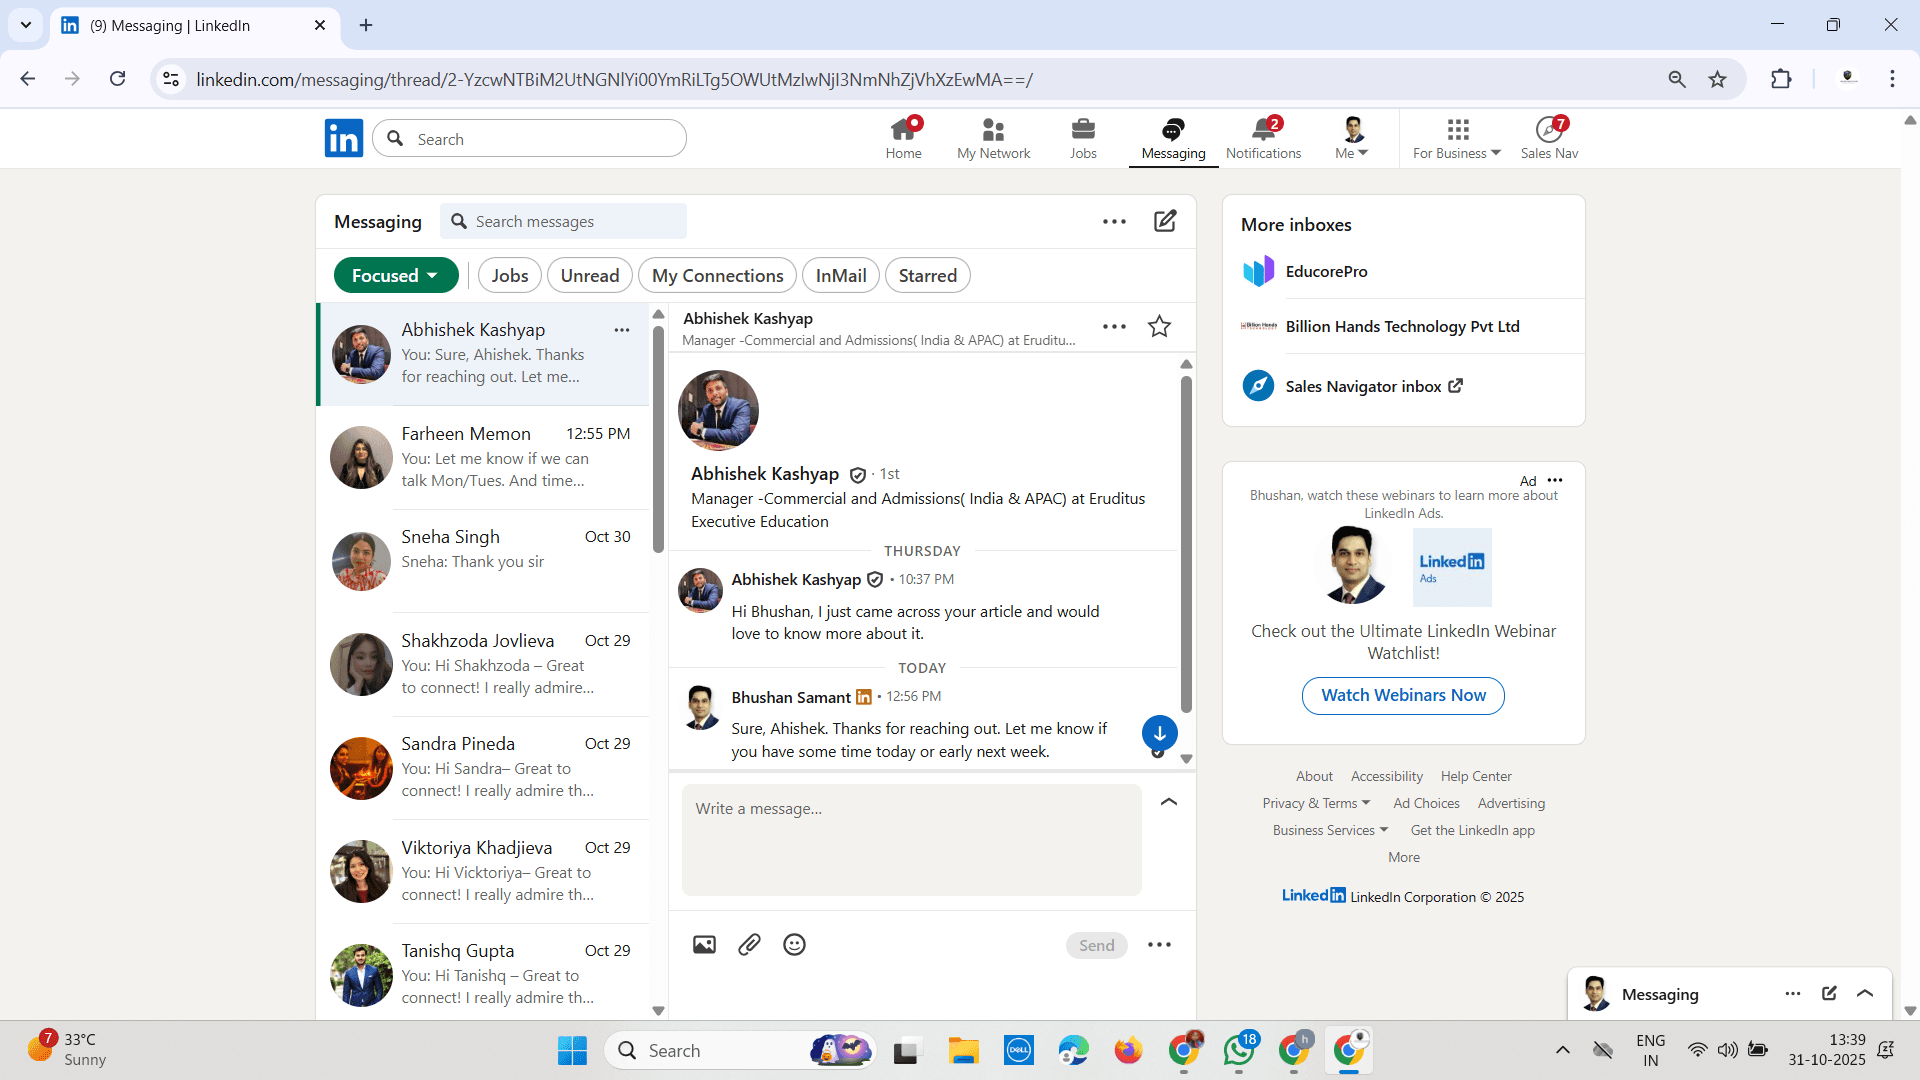The image size is (1920, 1080).
Task: Open Notifications from the top navigation
Action: [x=1263, y=138]
